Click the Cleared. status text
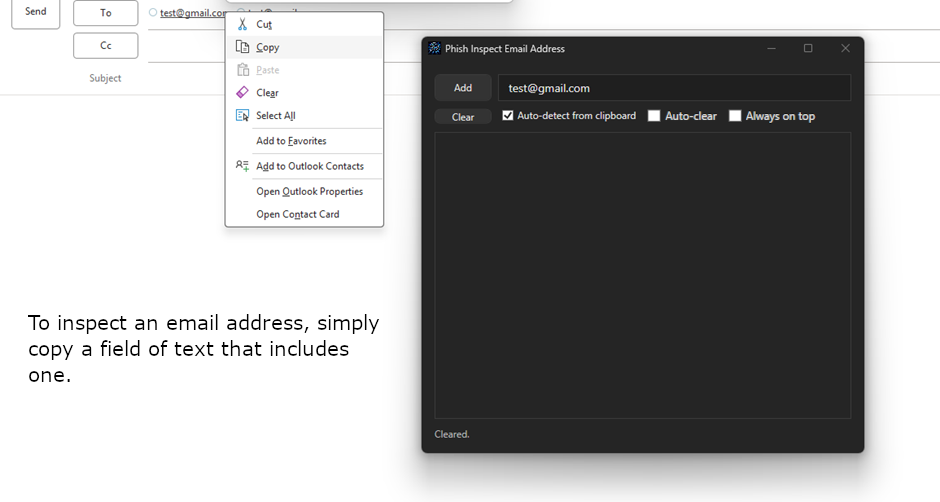Screen dimensions: 940x502 [452, 434]
